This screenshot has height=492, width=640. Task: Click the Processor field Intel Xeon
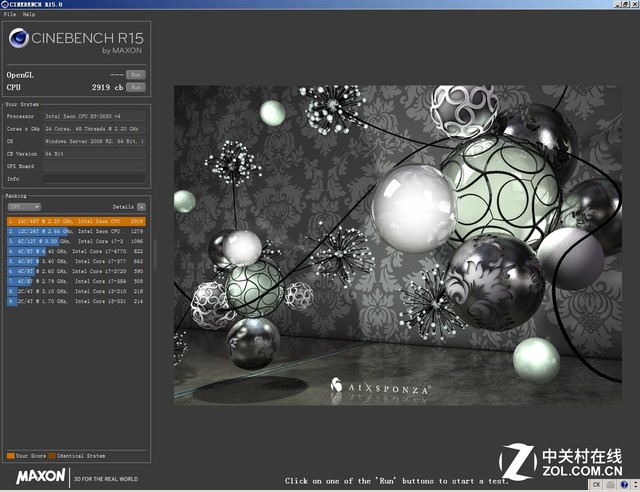pyautogui.click(x=94, y=116)
